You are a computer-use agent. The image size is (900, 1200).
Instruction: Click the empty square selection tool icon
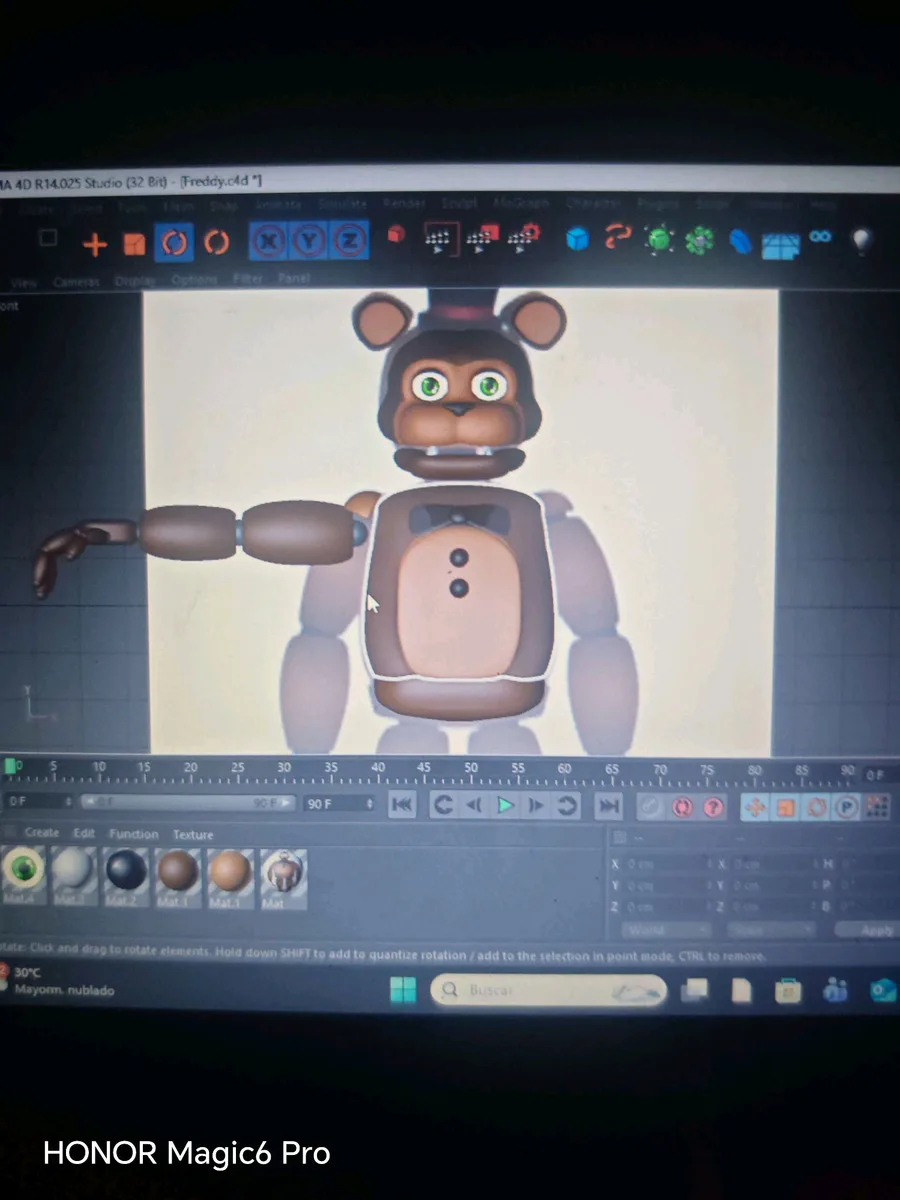(48, 238)
